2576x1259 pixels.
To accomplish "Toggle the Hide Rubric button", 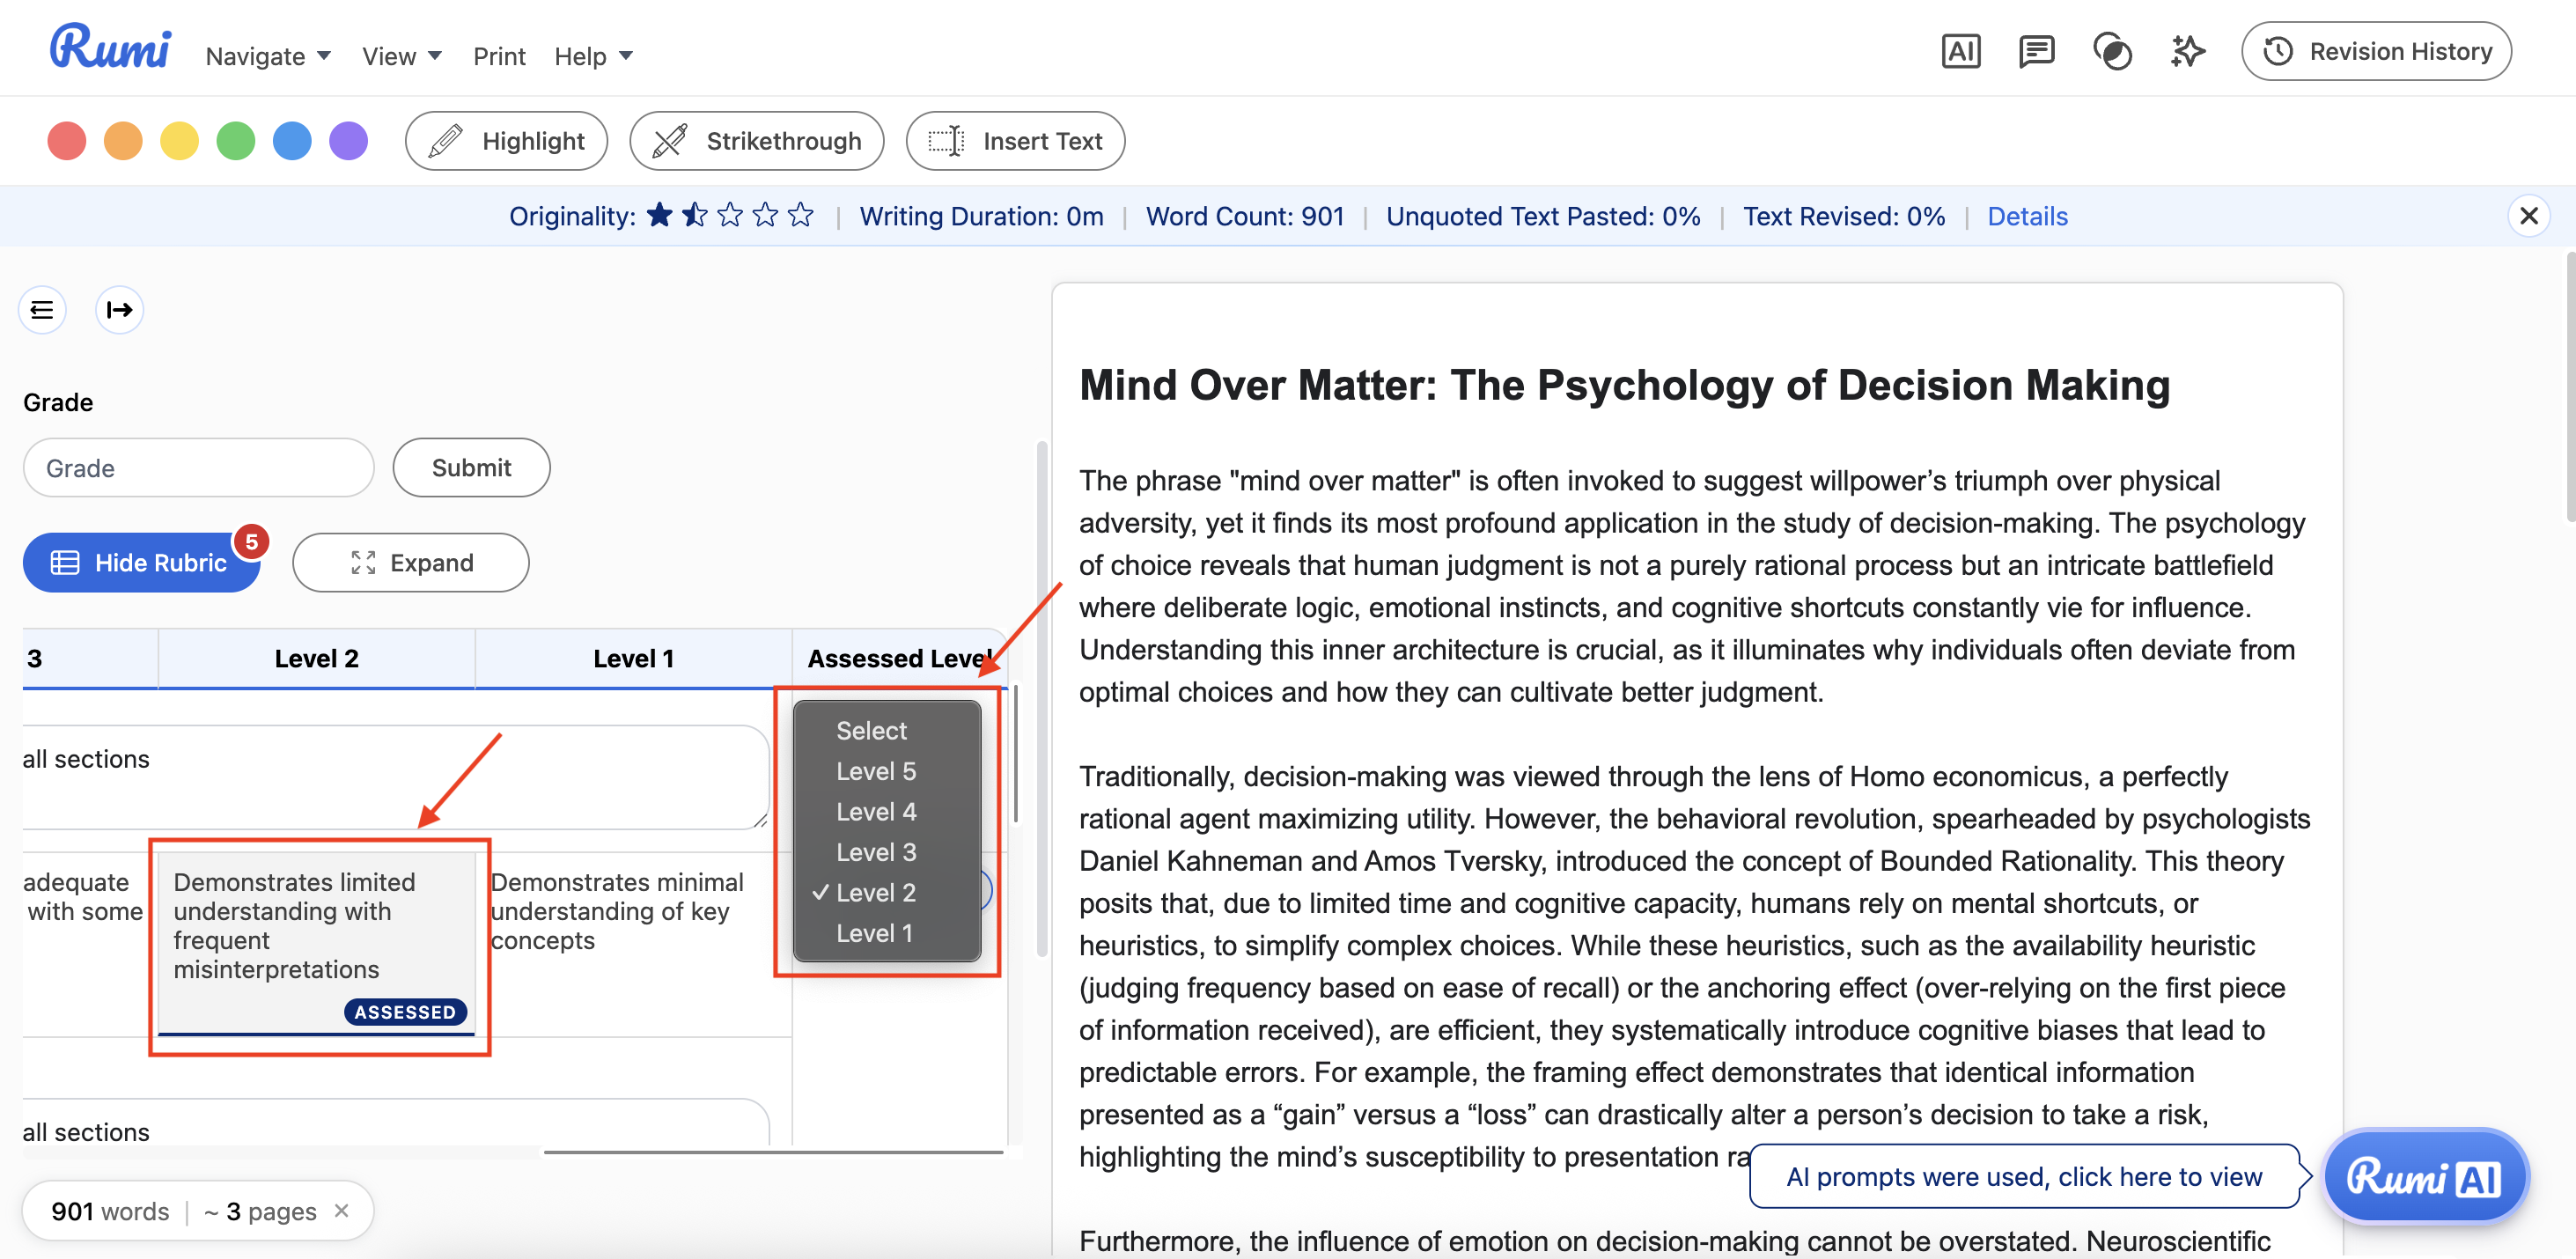I will (141, 563).
